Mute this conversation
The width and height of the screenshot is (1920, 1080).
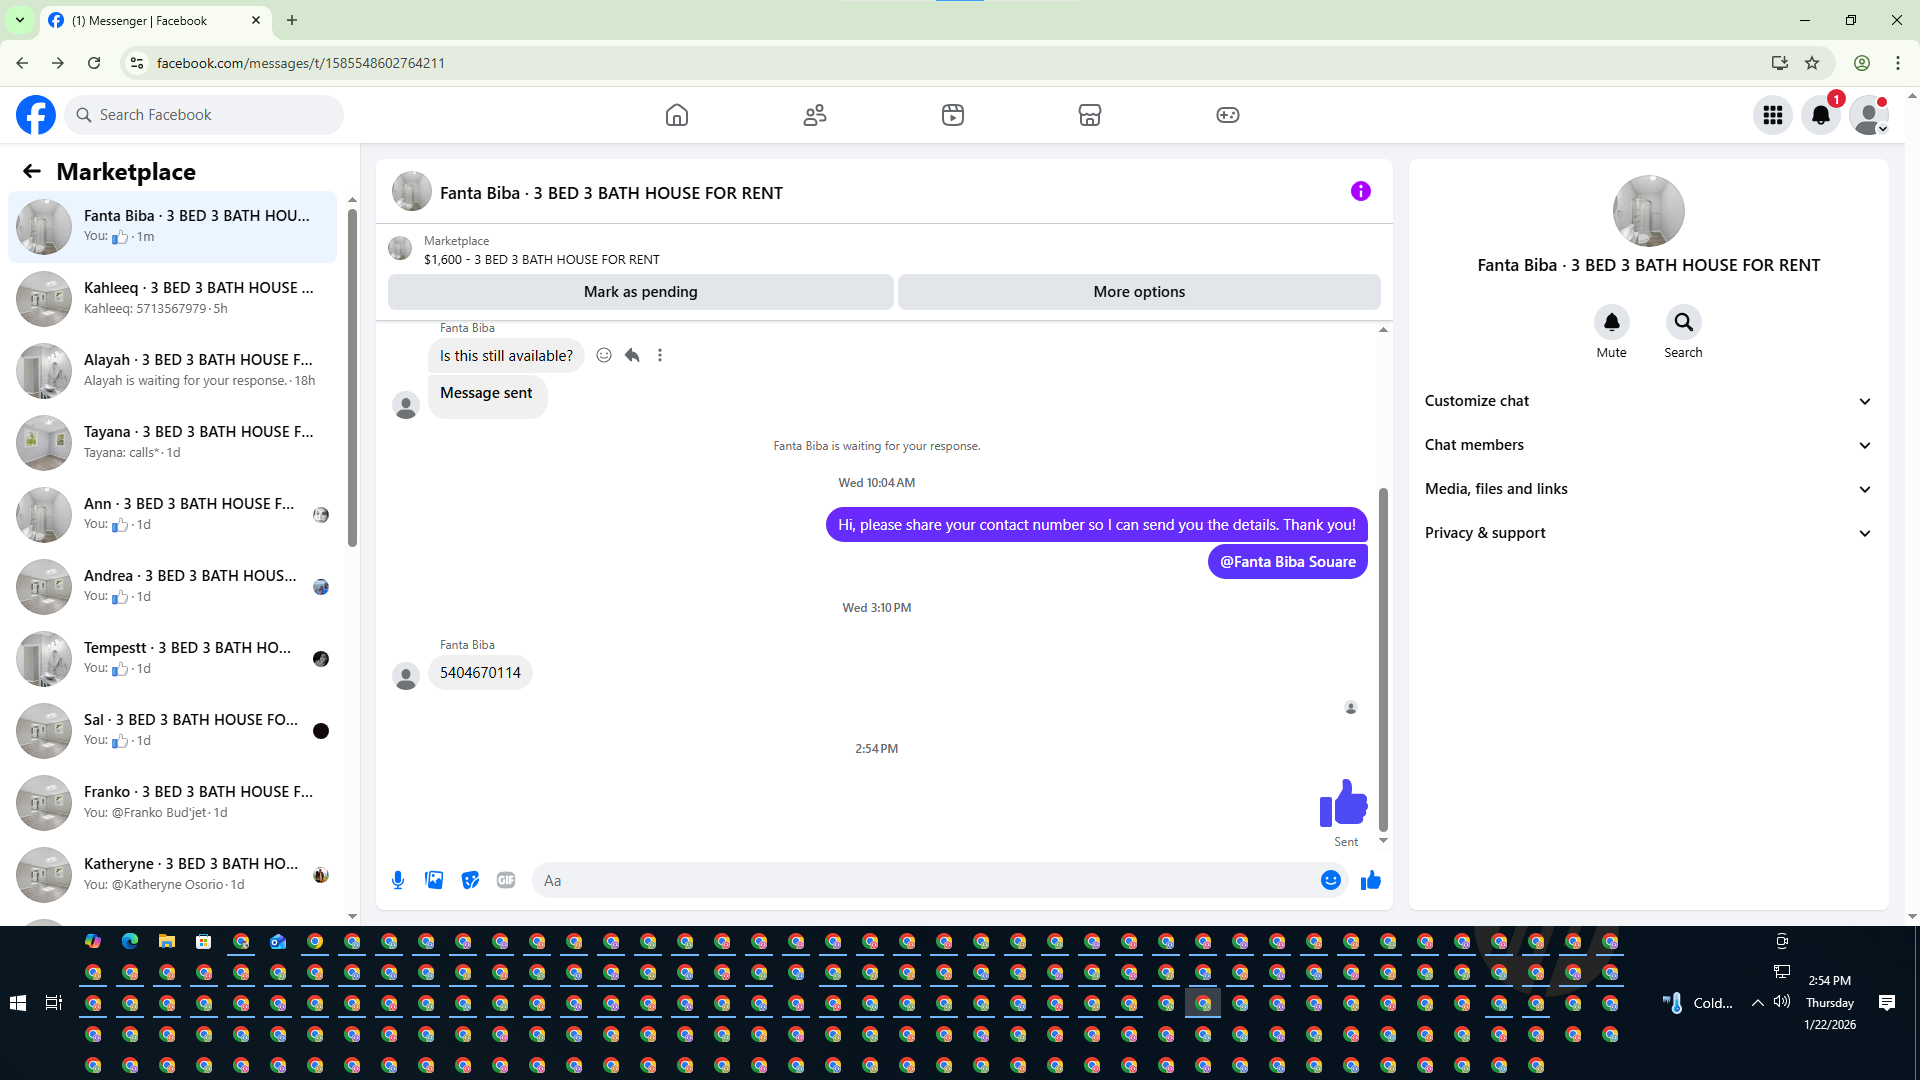1612,322
